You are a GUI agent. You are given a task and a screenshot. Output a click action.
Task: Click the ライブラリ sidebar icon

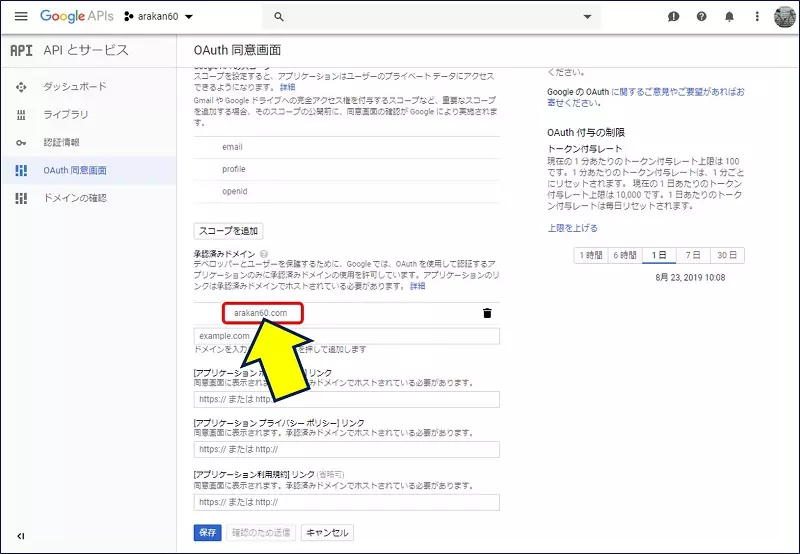21,115
